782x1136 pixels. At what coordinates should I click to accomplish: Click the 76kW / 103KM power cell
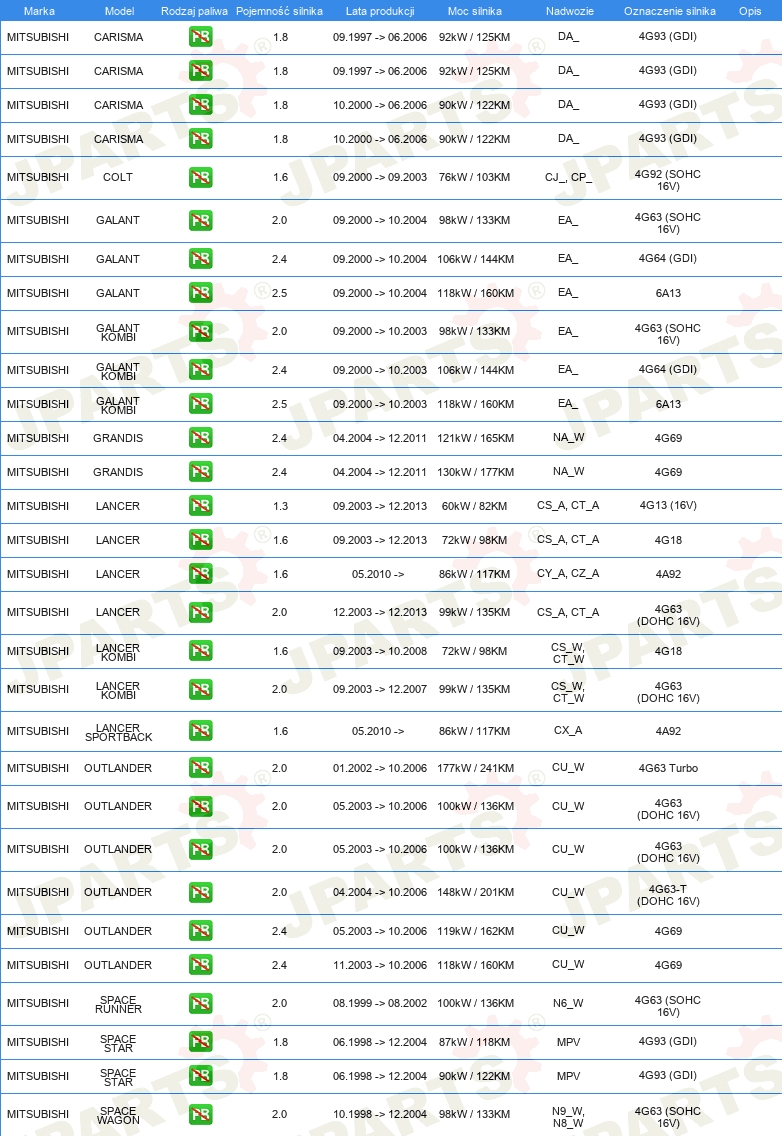coord(475,177)
